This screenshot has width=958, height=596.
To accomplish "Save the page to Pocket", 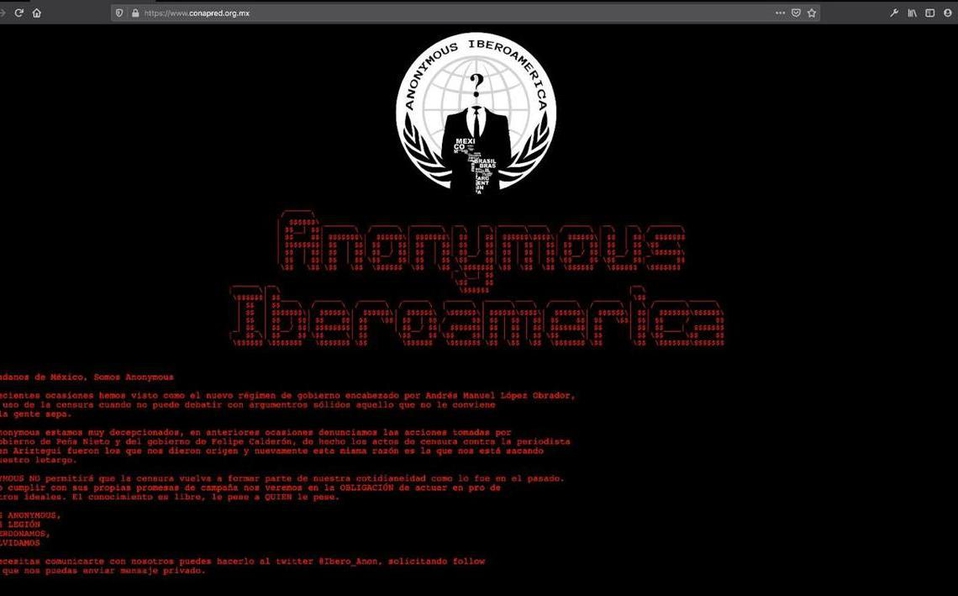I will click(796, 13).
